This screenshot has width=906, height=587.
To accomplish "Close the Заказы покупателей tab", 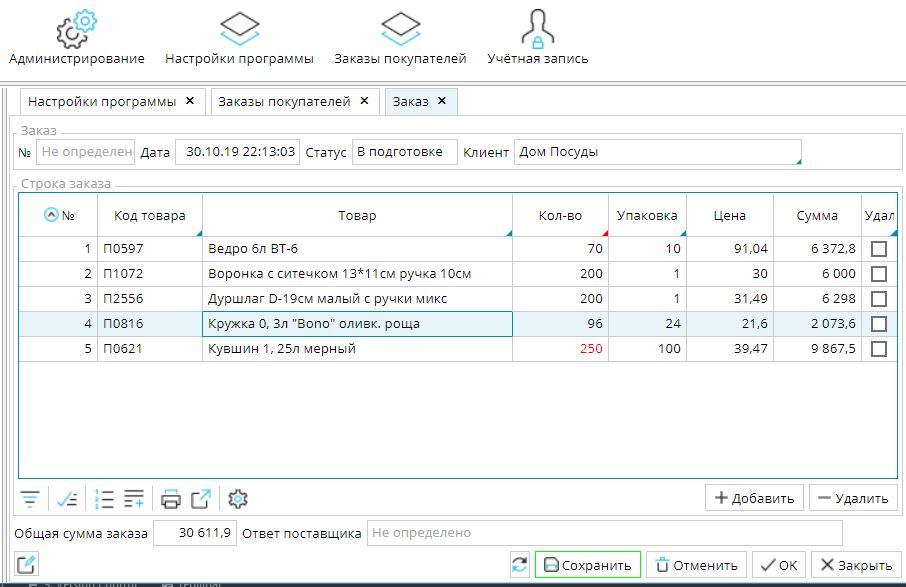I will coord(365,101).
